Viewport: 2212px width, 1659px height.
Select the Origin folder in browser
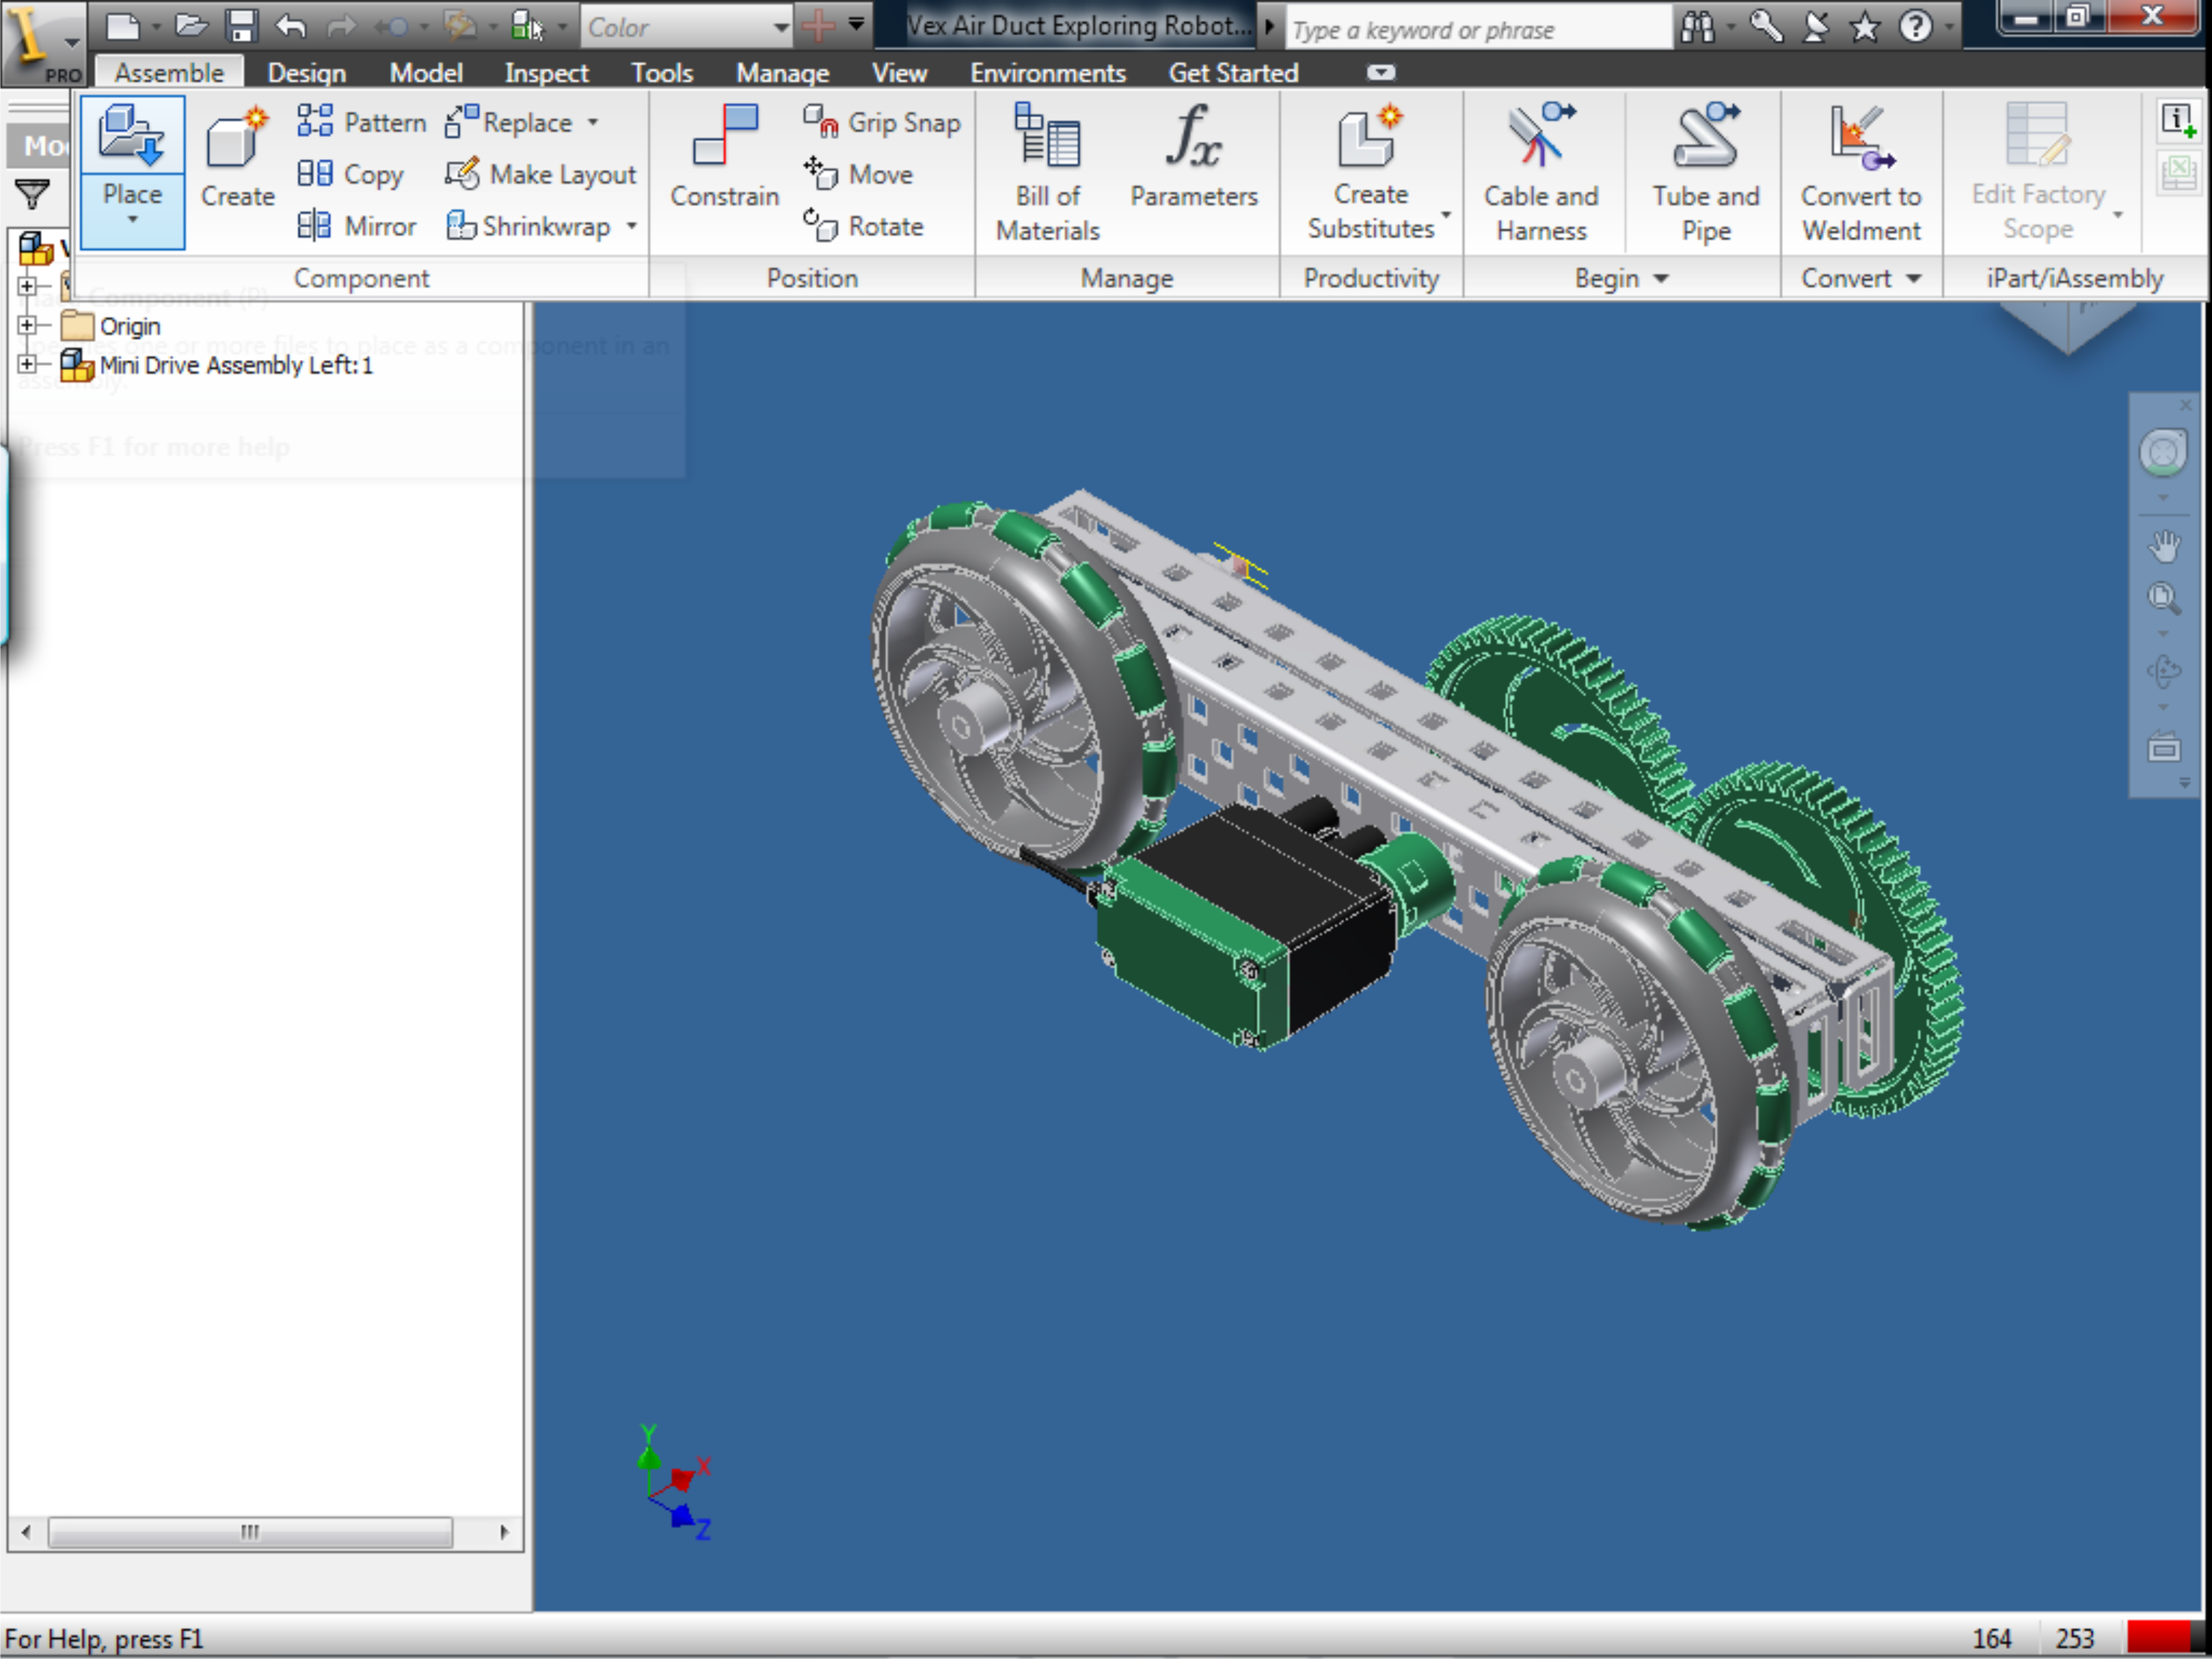pyautogui.click(x=130, y=326)
